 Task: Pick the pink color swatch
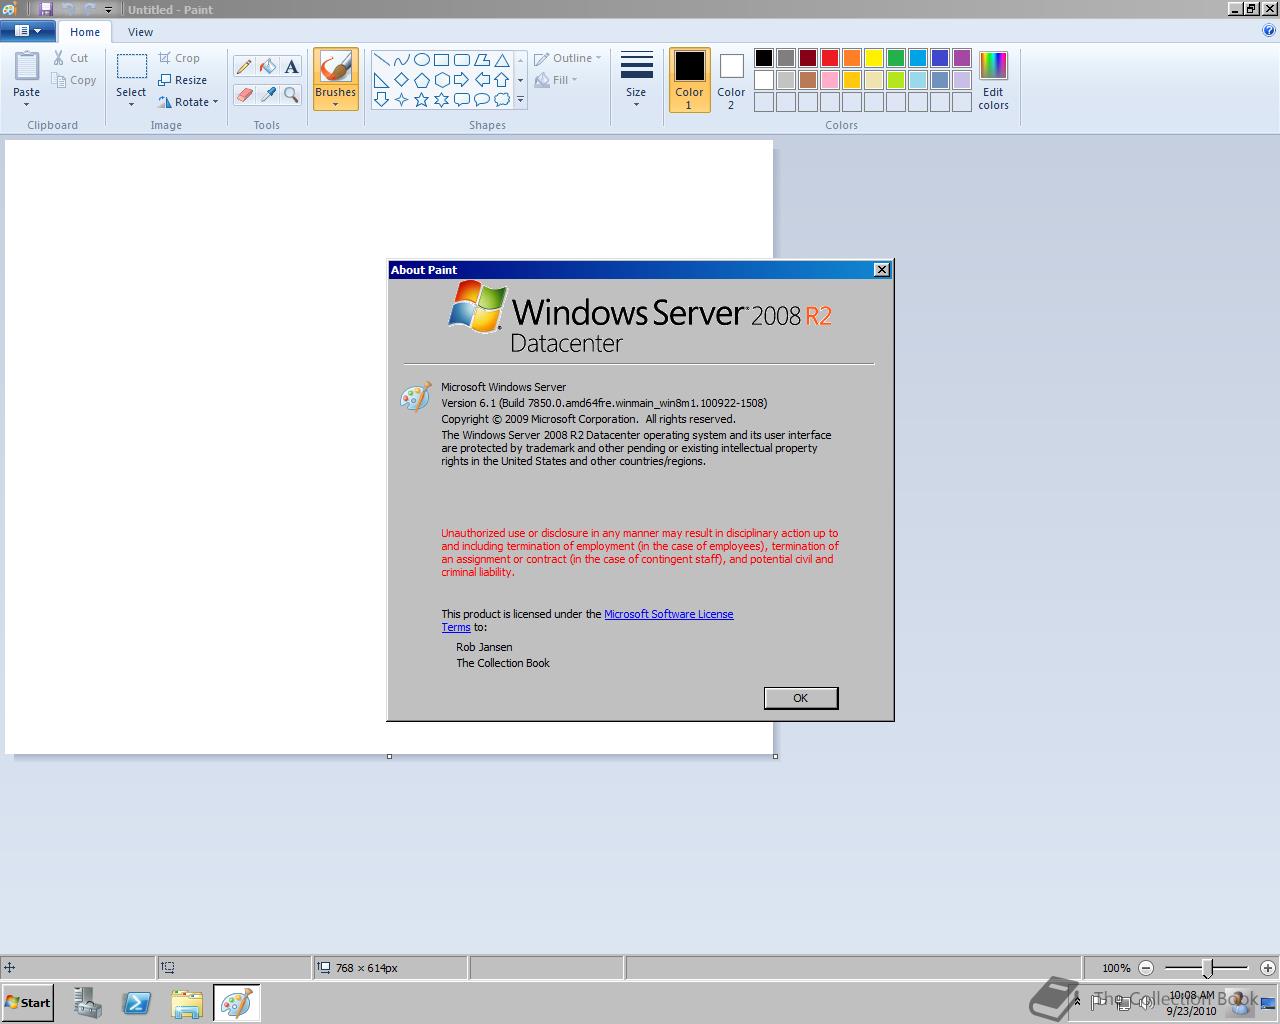point(830,80)
